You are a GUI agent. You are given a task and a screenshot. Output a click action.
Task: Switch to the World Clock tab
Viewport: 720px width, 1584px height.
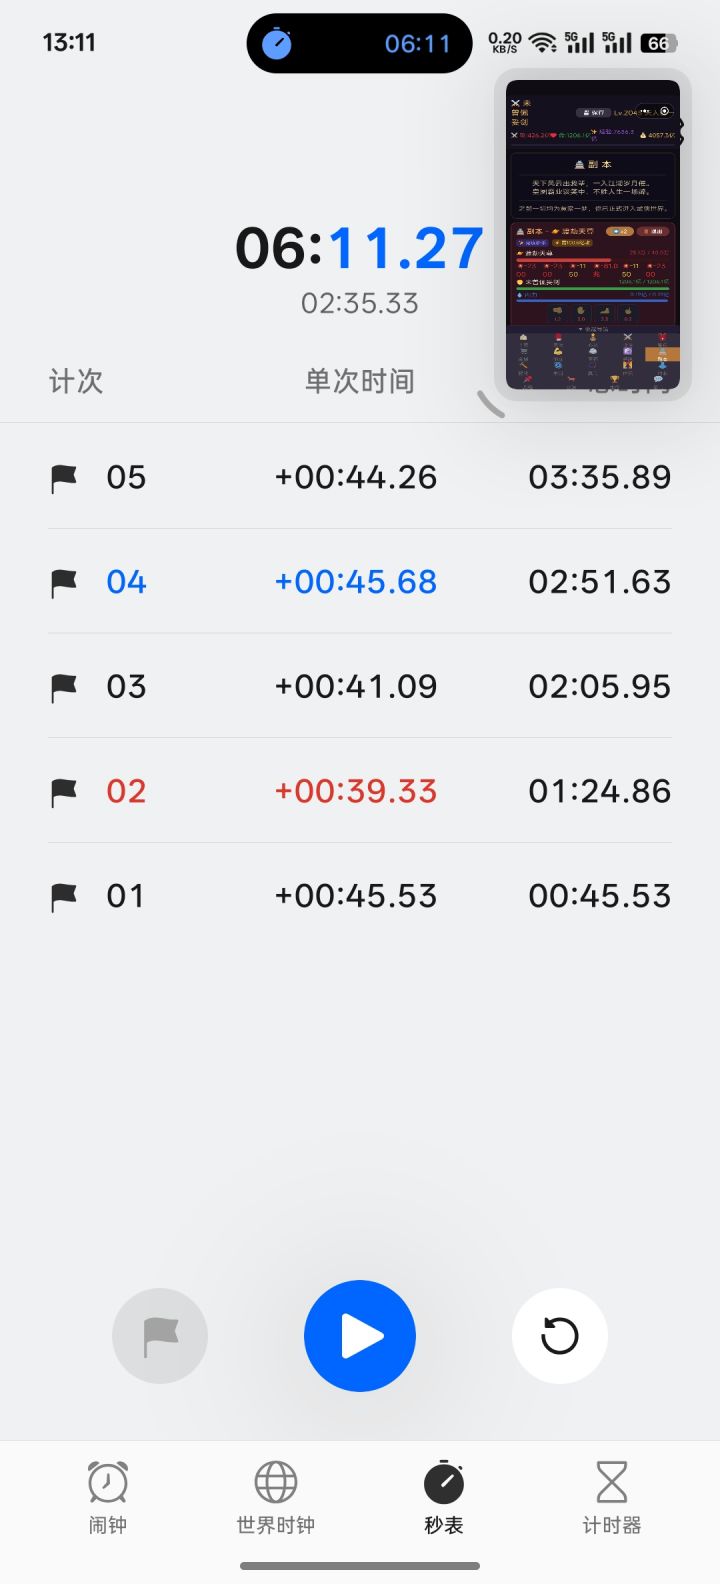[x=276, y=1497]
